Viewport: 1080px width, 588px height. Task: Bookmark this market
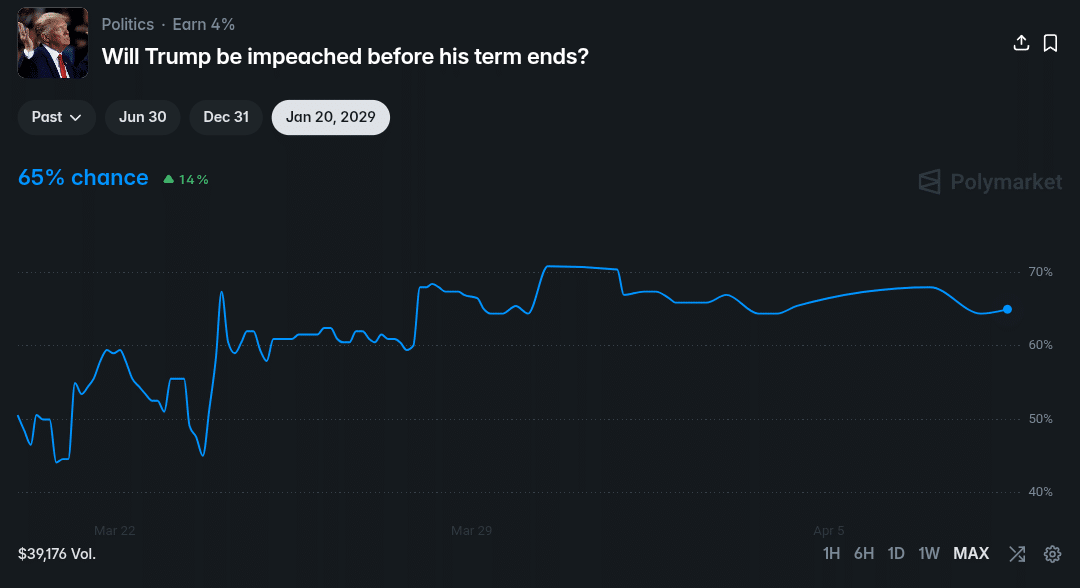1050,43
